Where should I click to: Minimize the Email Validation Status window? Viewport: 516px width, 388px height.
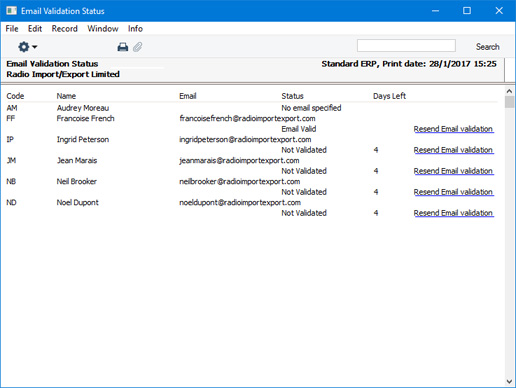pos(435,11)
